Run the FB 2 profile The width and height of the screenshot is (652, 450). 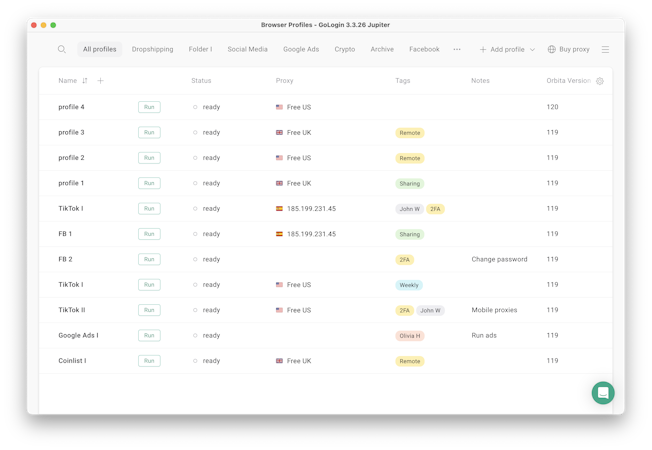tap(149, 259)
